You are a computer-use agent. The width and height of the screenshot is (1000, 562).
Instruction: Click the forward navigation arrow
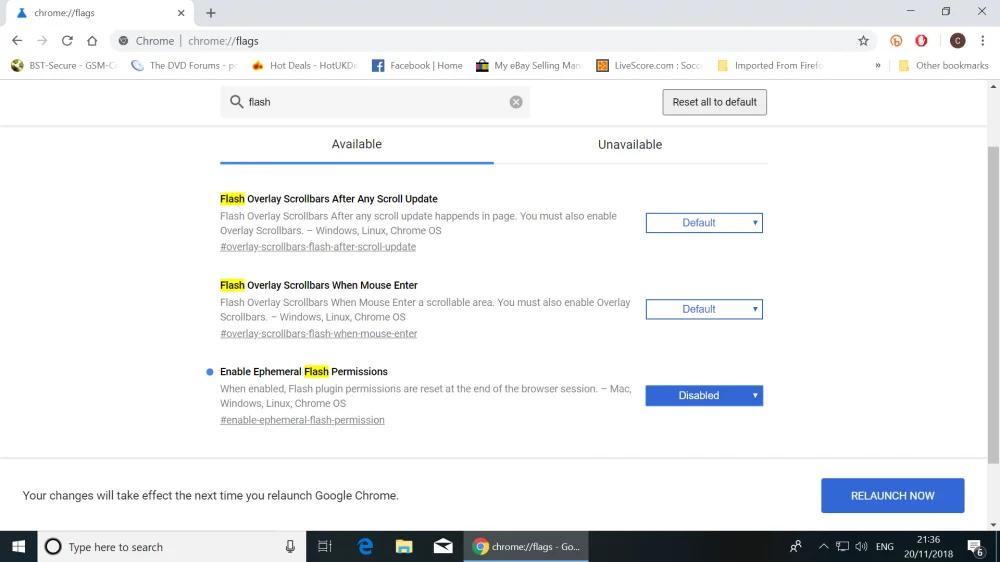coord(42,41)
